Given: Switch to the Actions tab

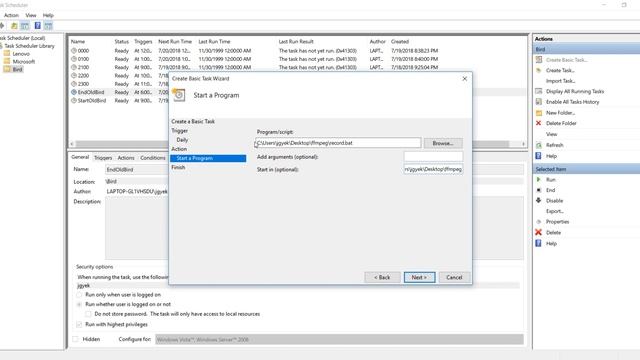Looking at the screenshot, I should click(x=126, y=158).
